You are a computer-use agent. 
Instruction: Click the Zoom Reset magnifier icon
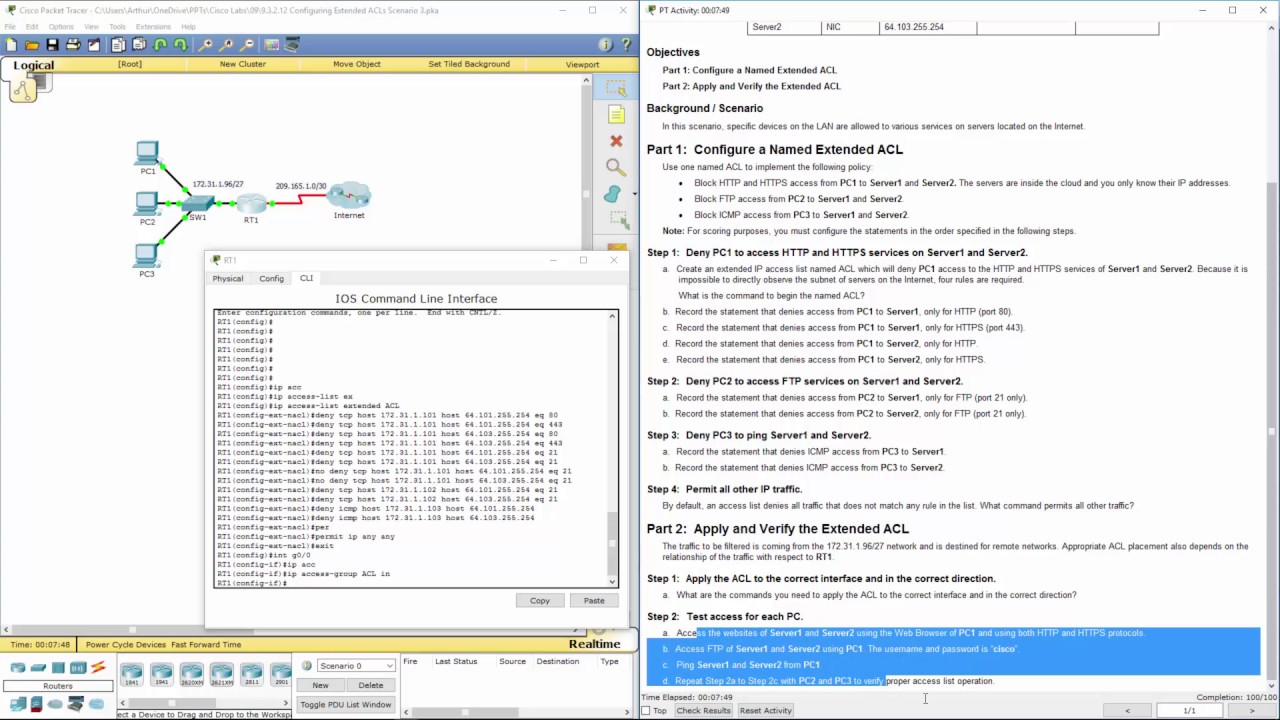tap(226, 45)
